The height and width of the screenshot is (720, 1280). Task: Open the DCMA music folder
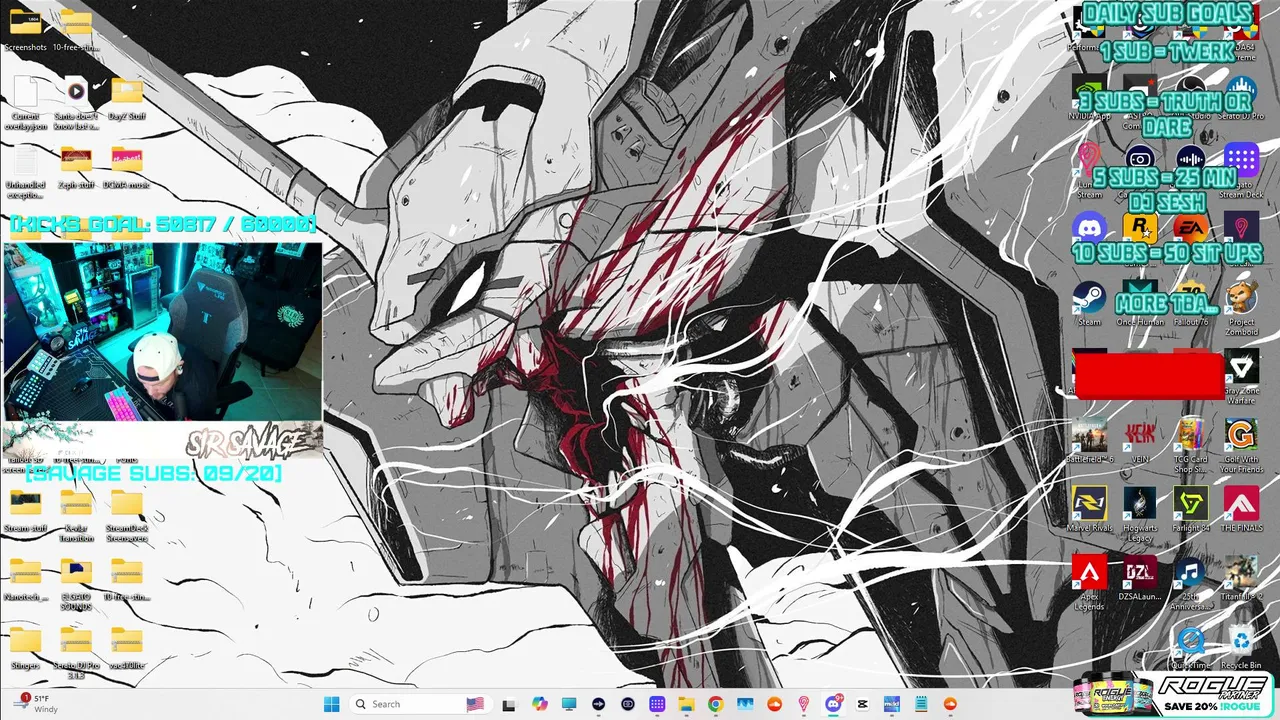click(127, 167)
